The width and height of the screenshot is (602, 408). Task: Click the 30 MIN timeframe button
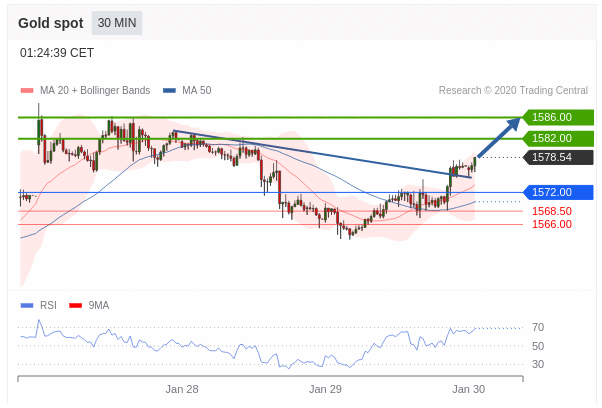[117, 23]
